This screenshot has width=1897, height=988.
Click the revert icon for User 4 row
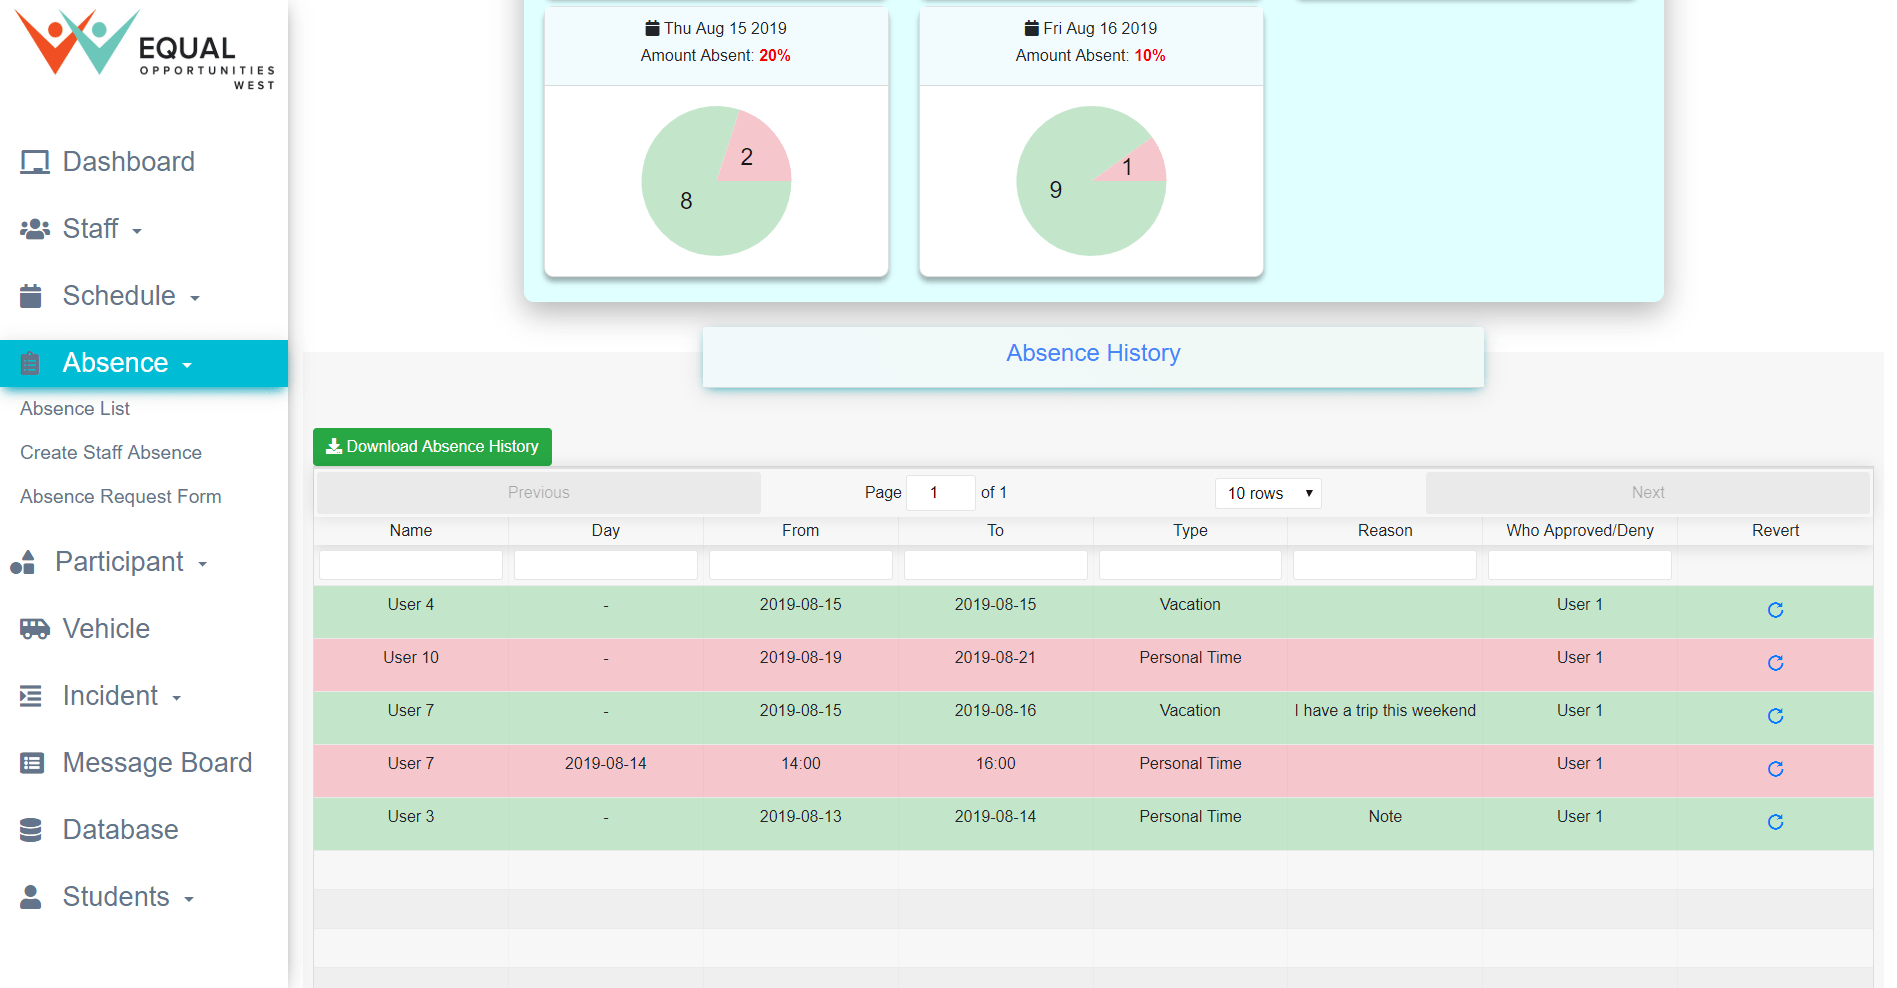pyautogui.click(x=1775, y=610)
